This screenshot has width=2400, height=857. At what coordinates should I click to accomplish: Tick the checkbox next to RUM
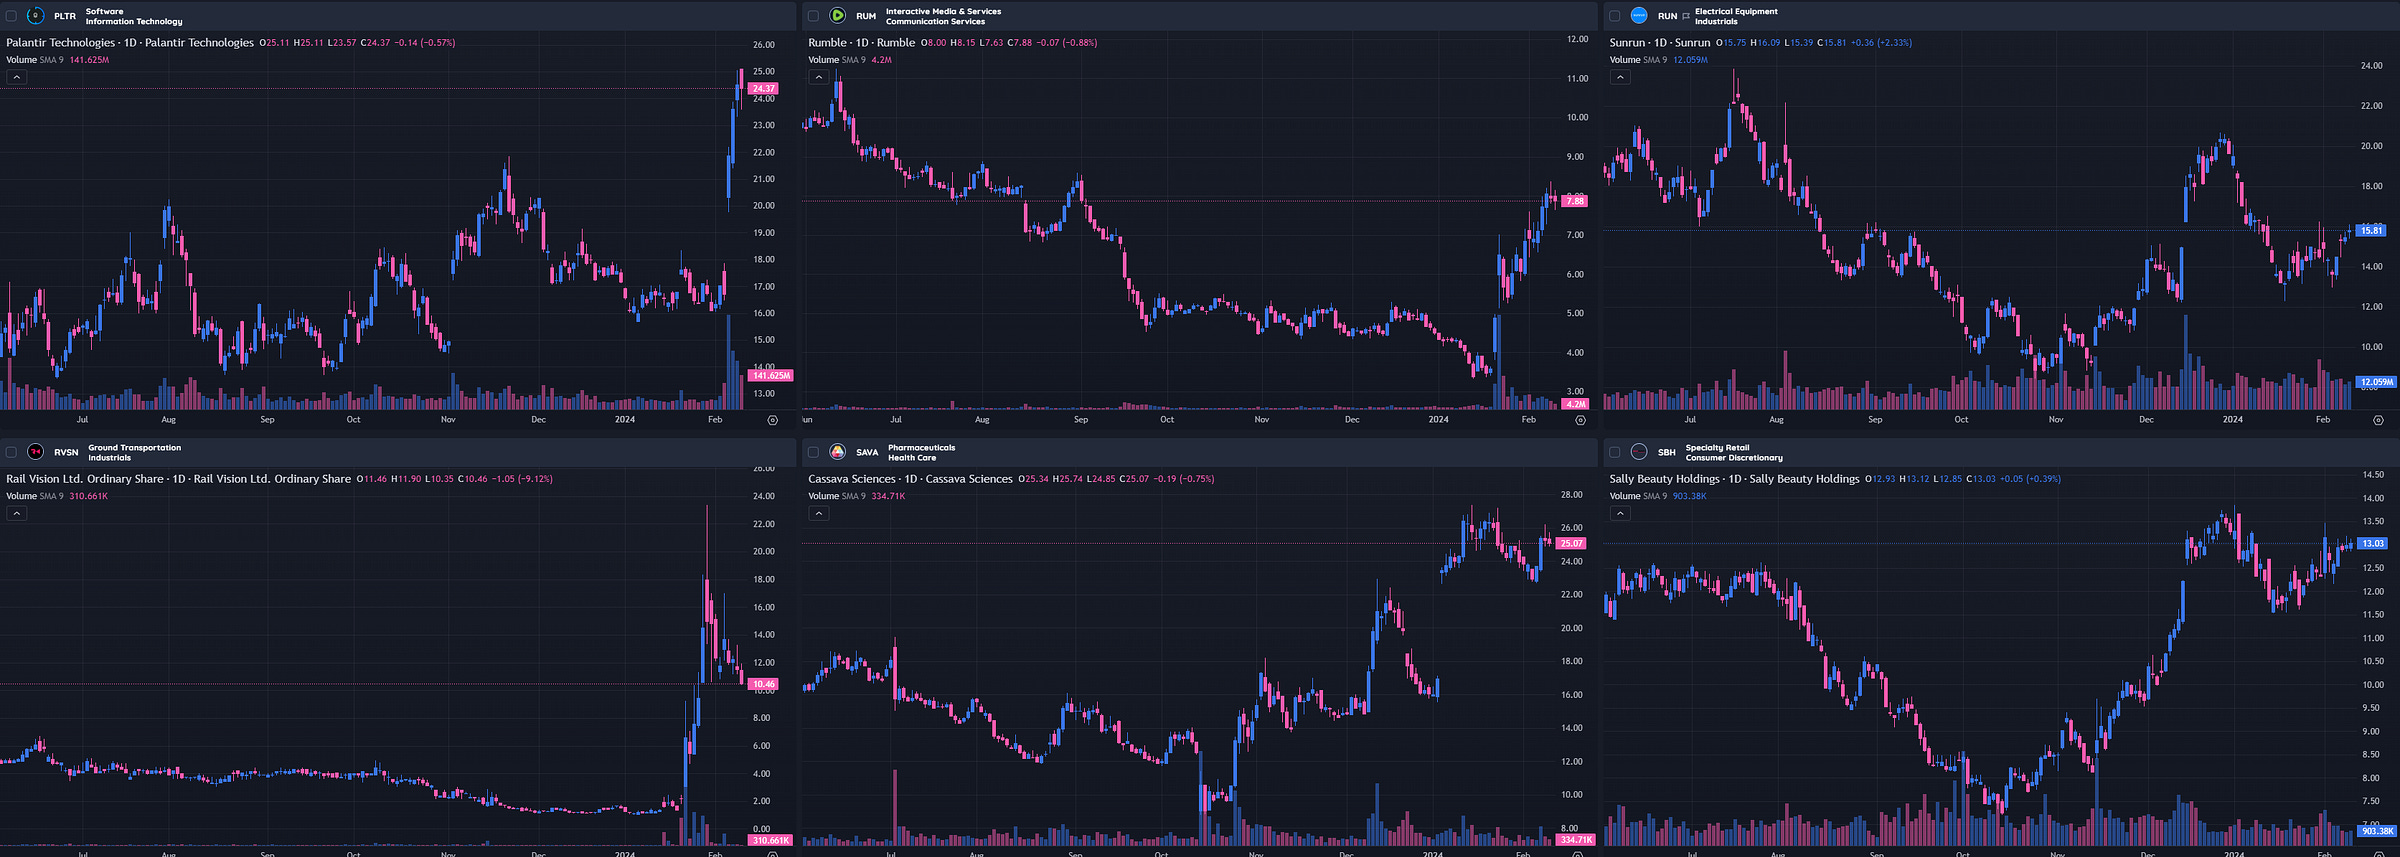coord(813,16)
